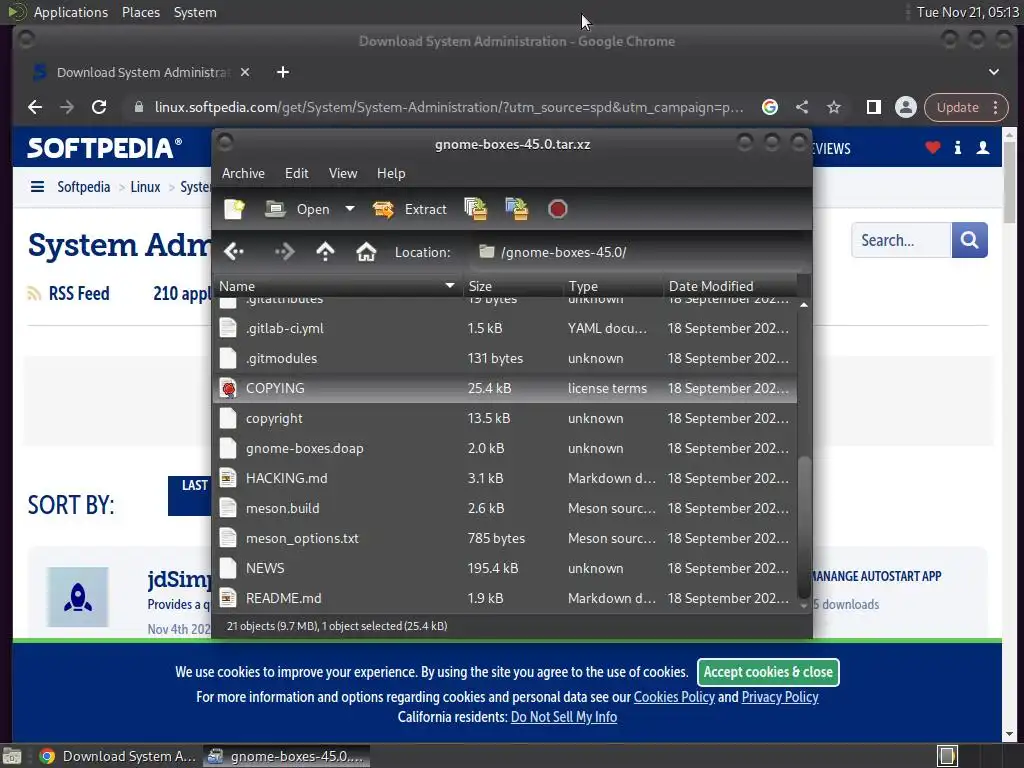Viewport: 1024px width, 768px height.
Task: Stop current operation red button
Action: coord(557,209)
